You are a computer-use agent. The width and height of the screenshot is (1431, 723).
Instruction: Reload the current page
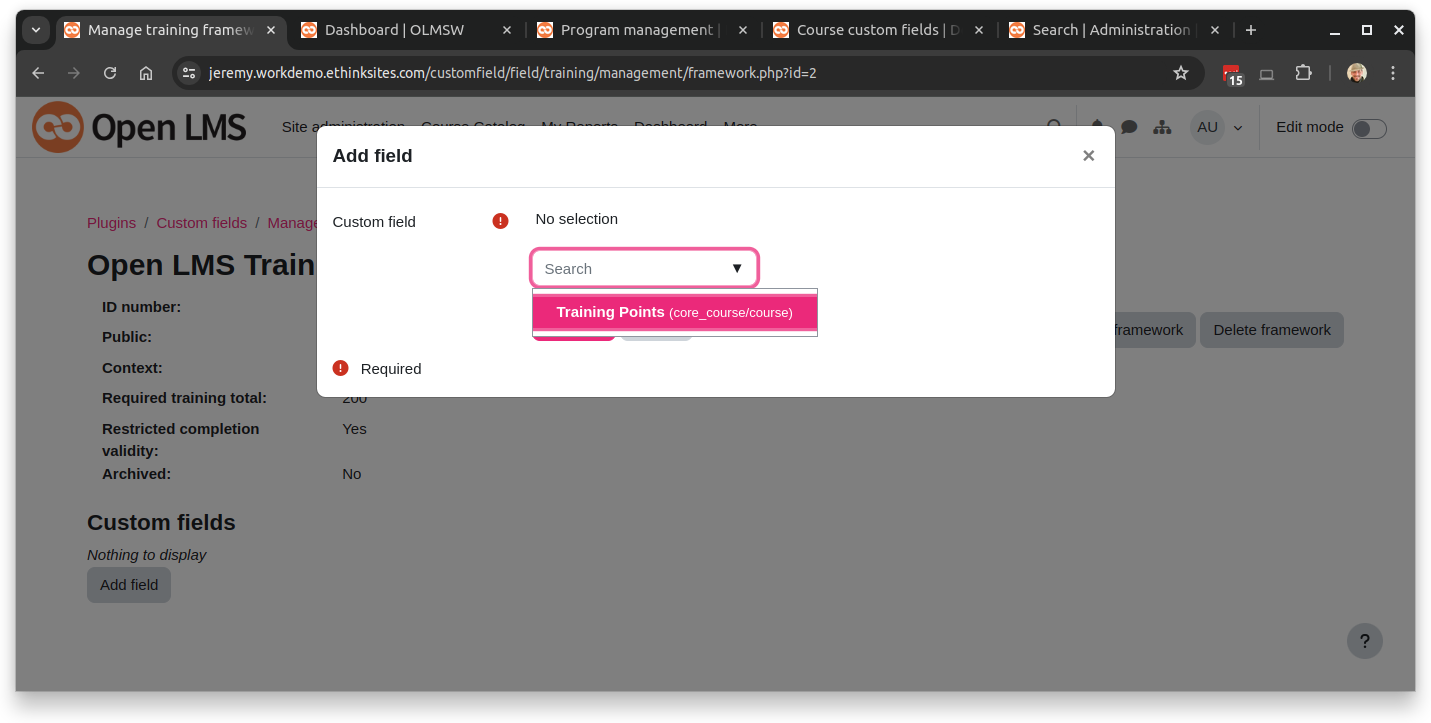(x=110, y=73)
